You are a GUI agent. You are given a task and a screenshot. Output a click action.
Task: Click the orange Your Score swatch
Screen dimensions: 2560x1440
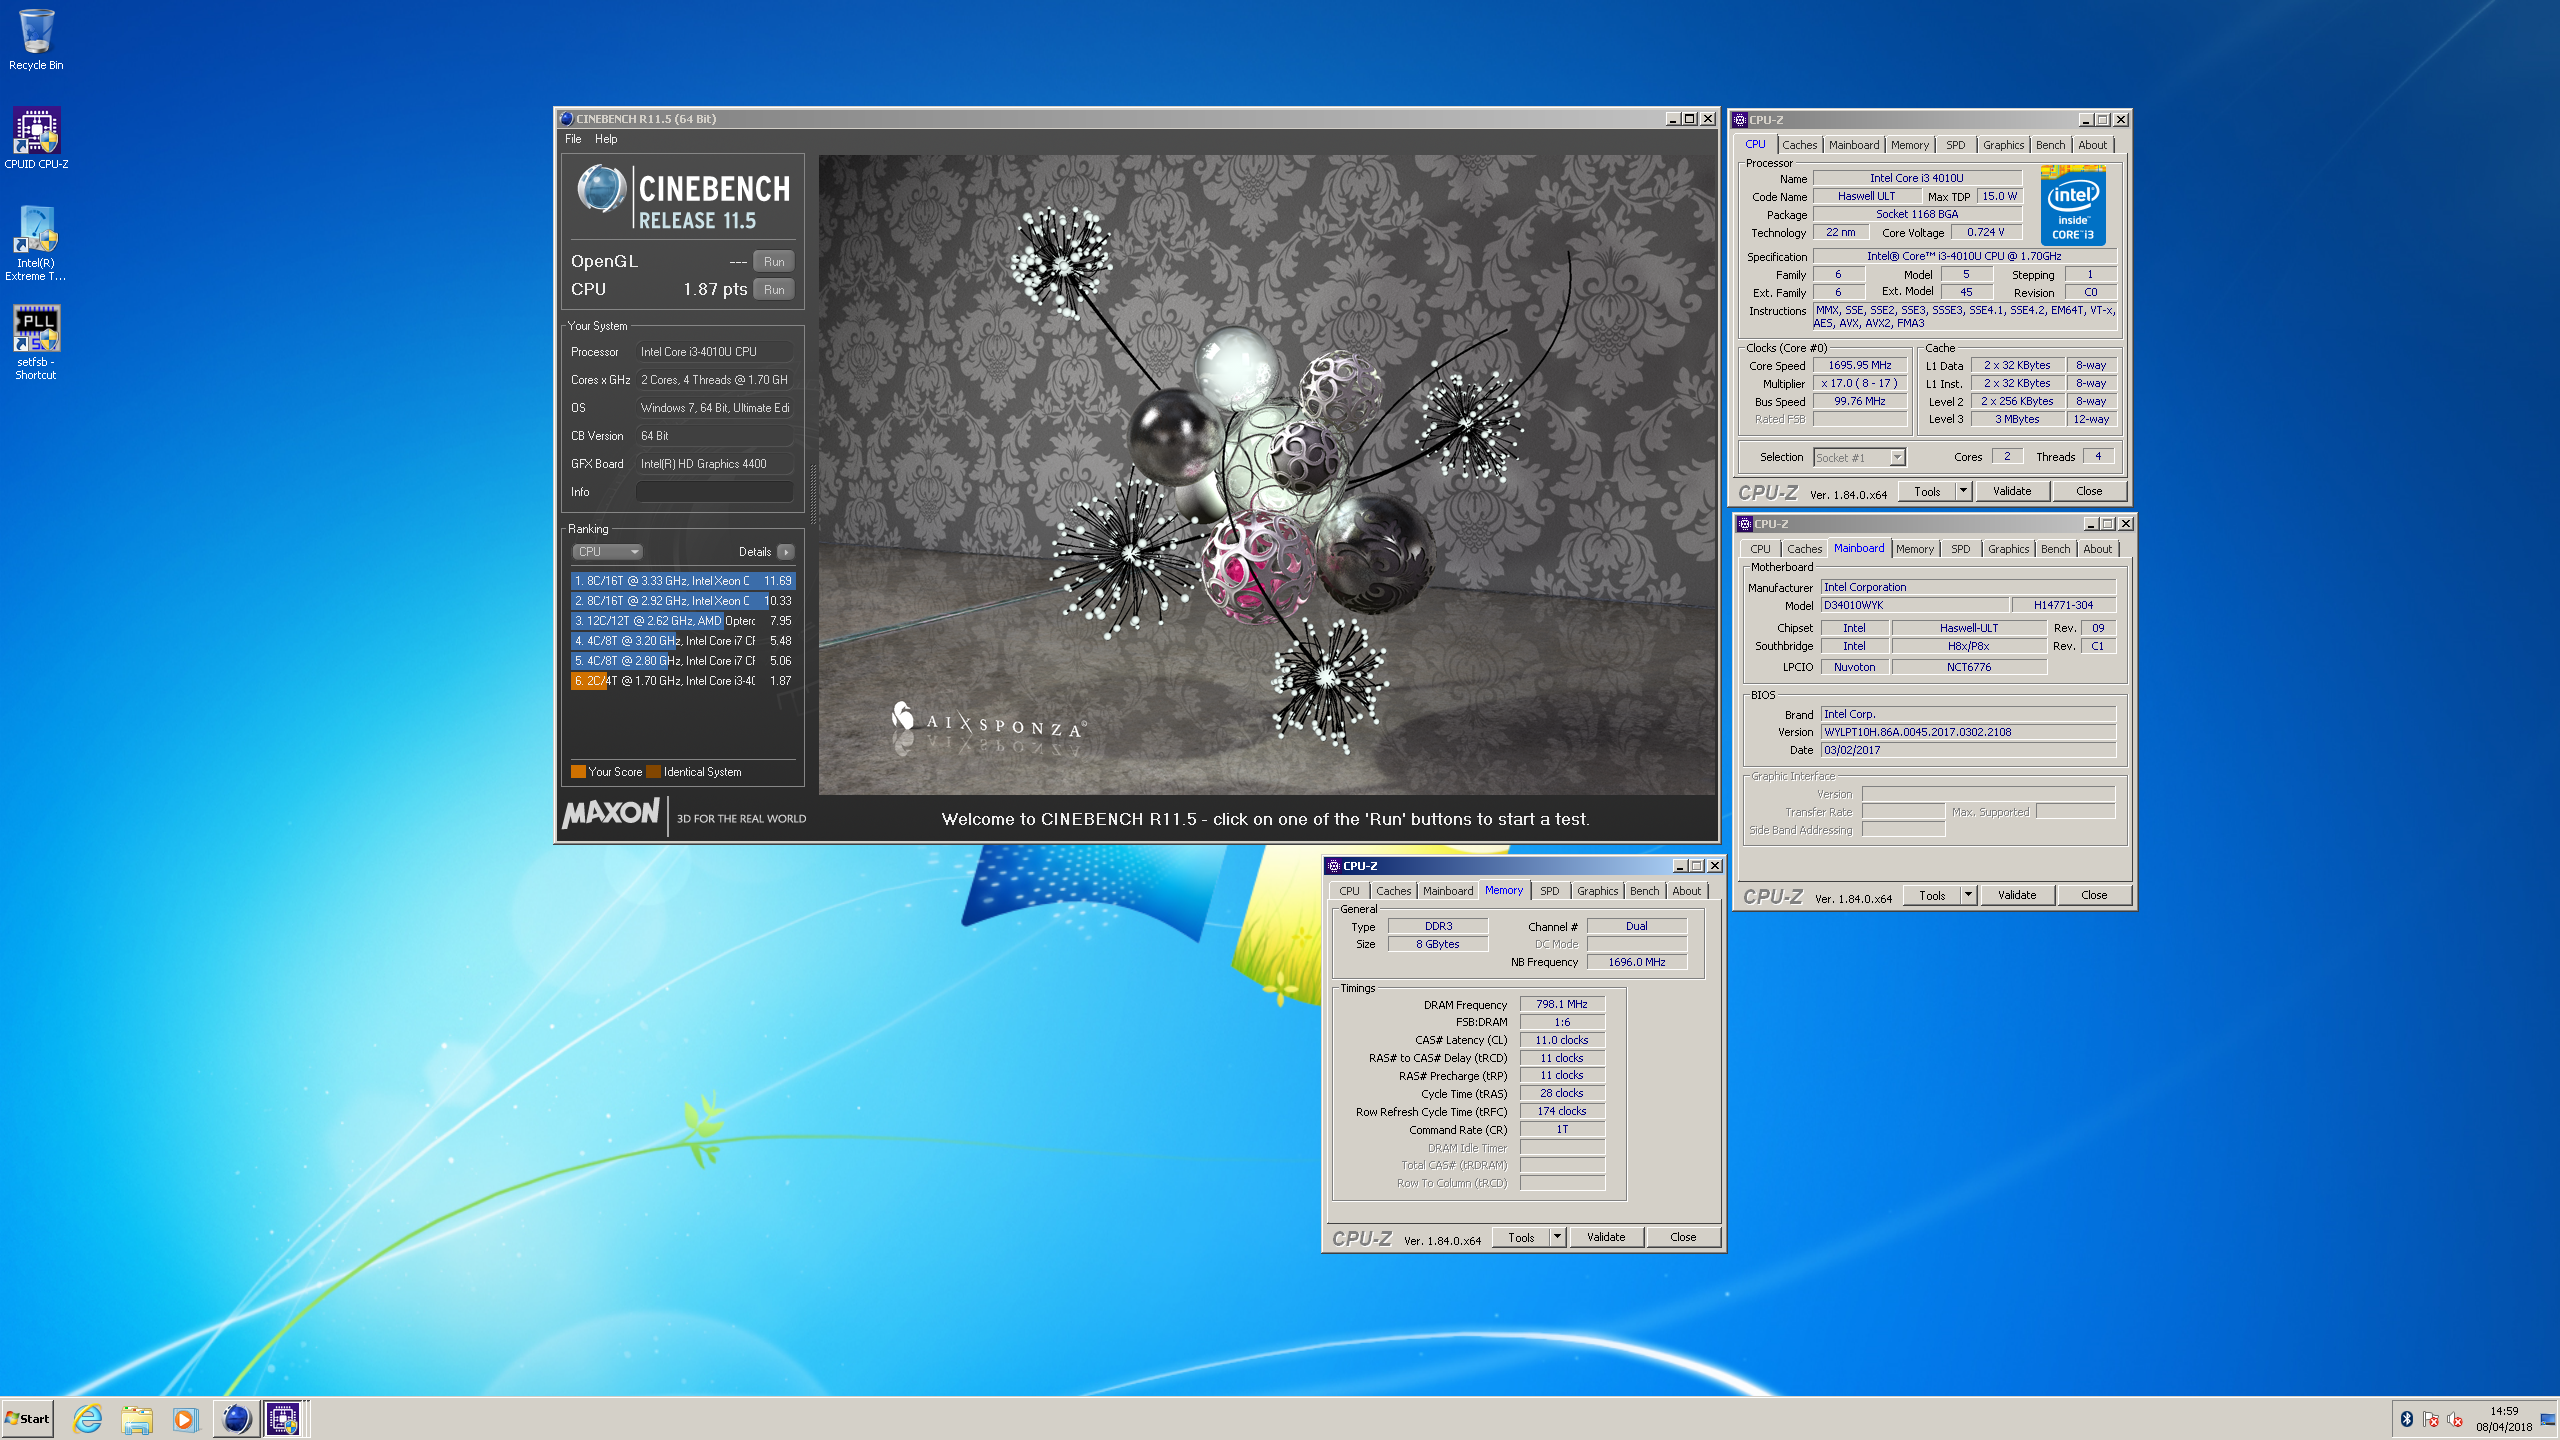click(578, 772)
